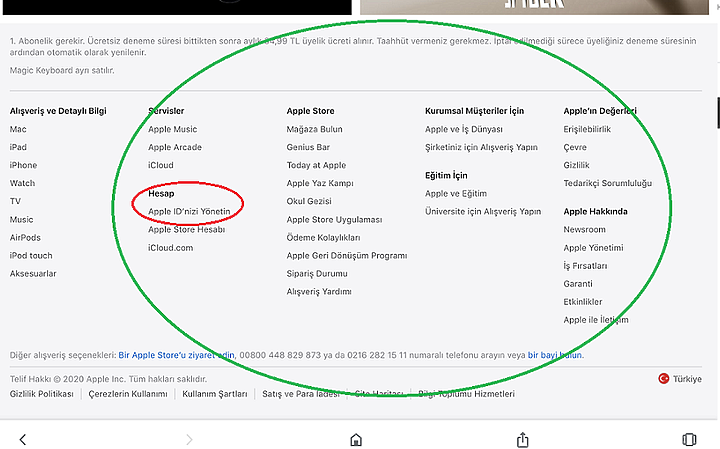
Task: Open the home icon in bottom bar
Action: 356,439
